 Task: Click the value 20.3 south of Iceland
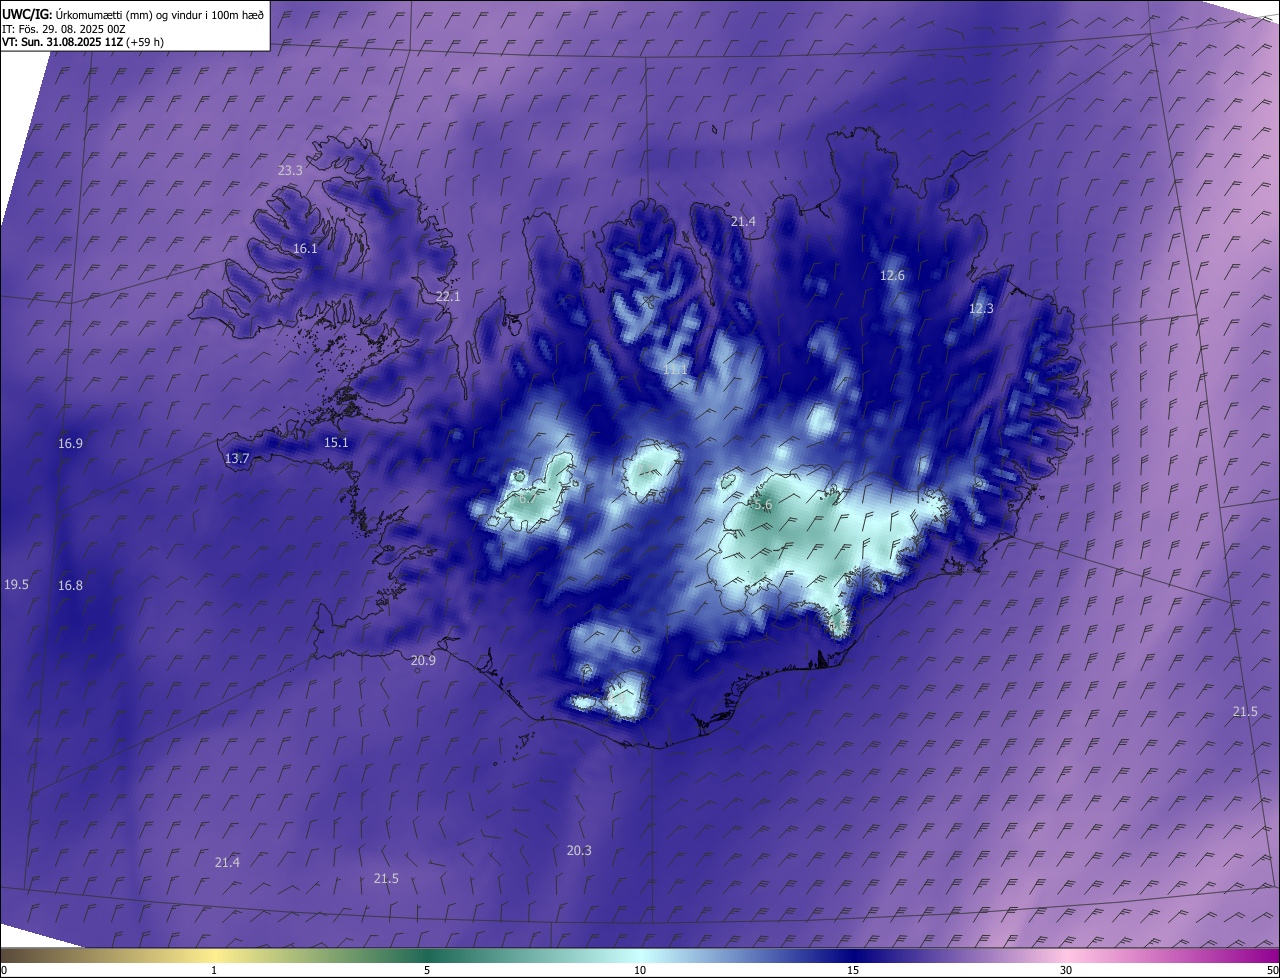pos(579,851)
